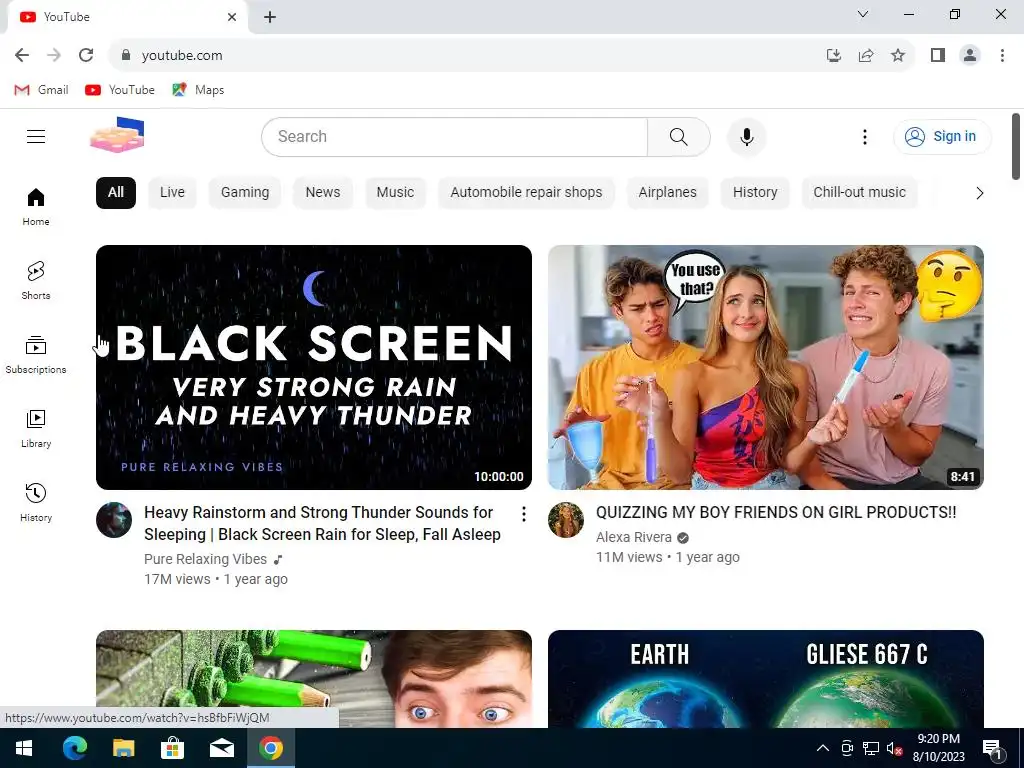1024x768 pixels.
Task: Open History in the sidebar
Action: tap(36, 503)
